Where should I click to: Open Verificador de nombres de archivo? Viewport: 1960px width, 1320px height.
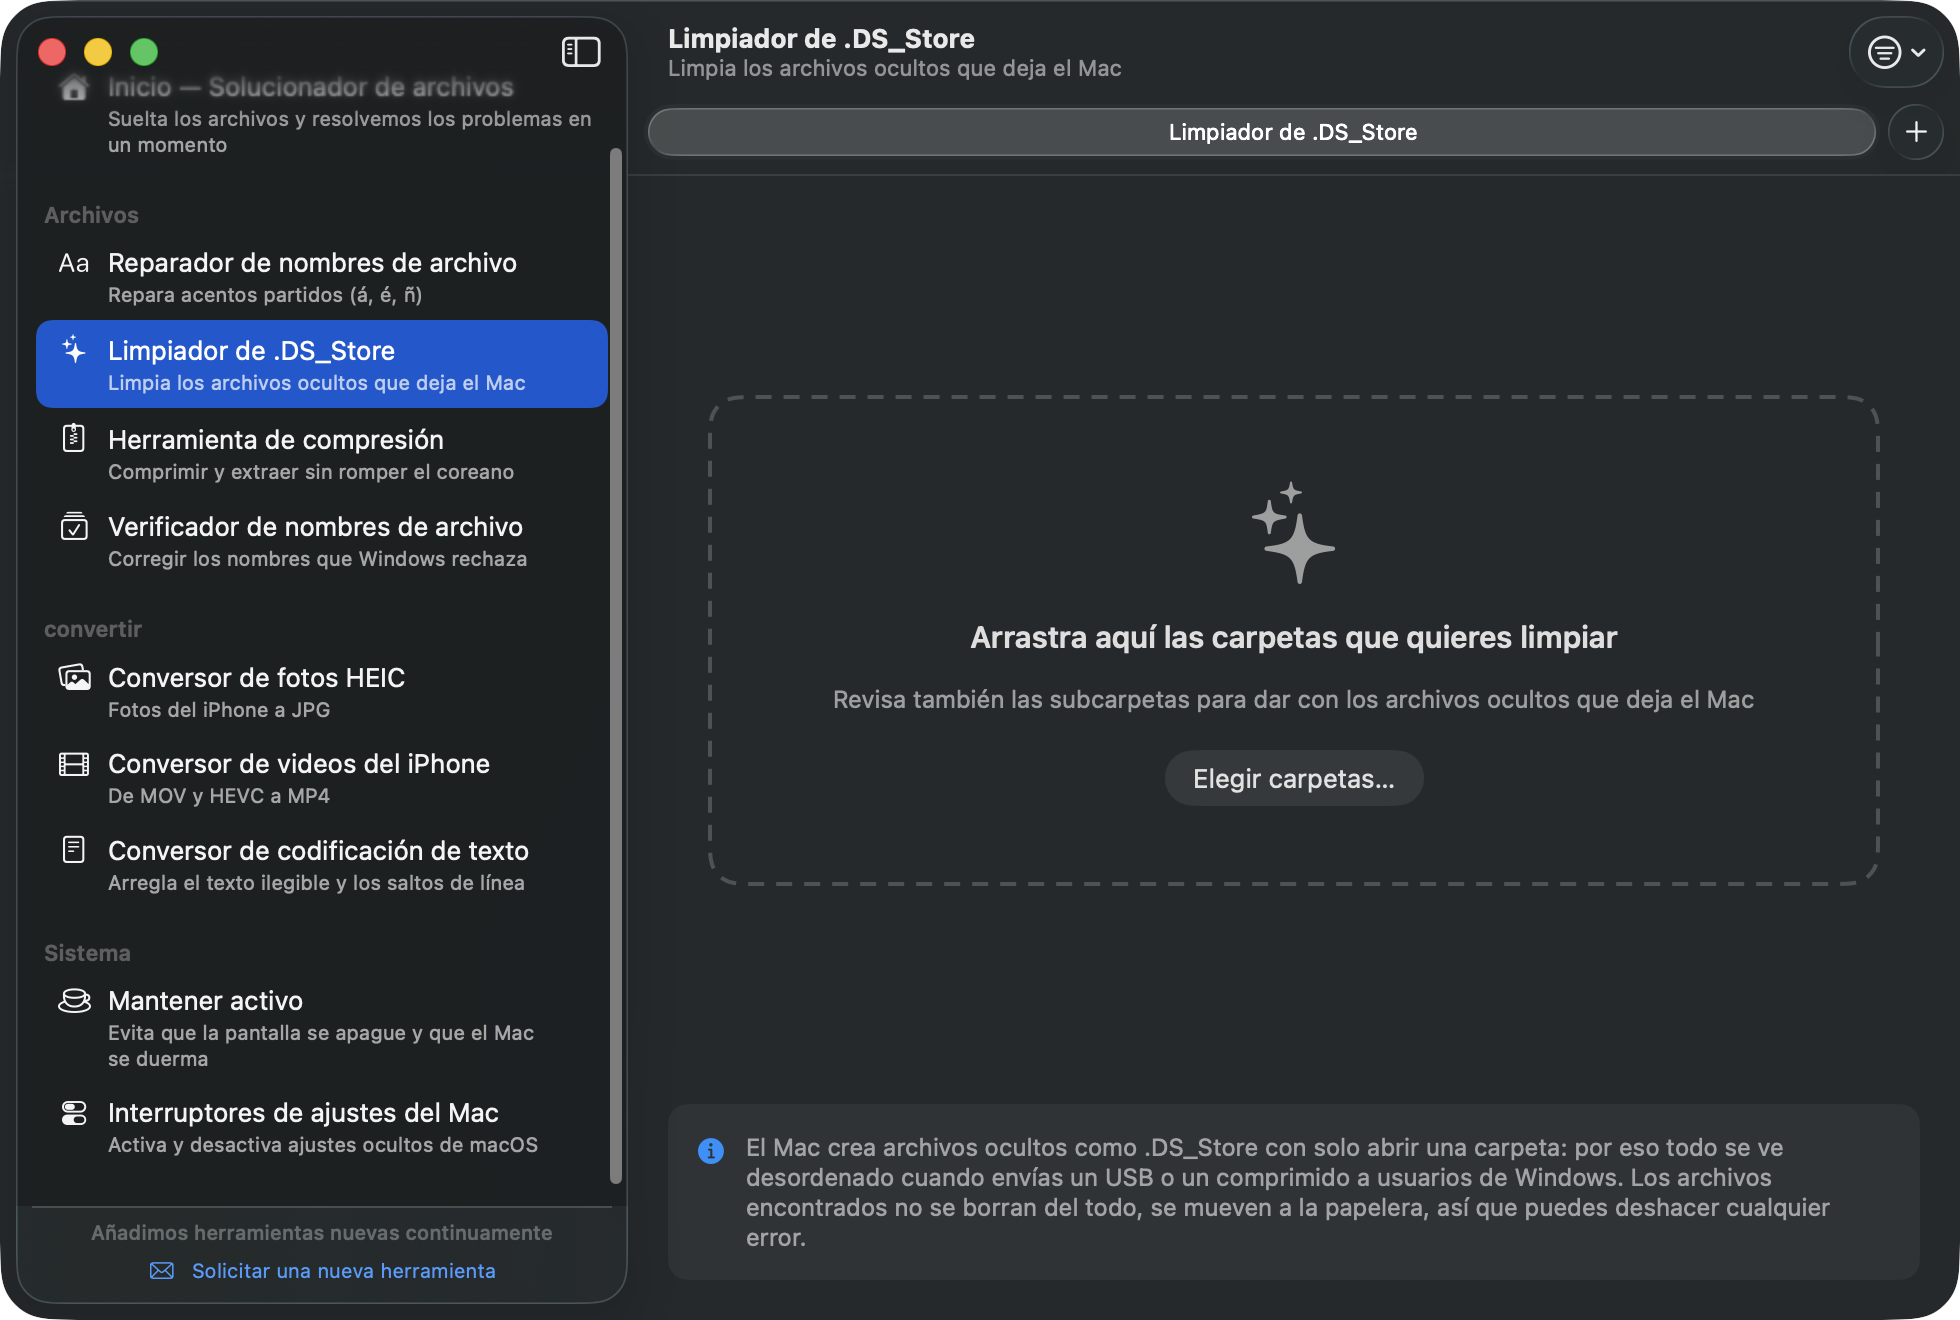pyautogui.click(x=322, y=541)
